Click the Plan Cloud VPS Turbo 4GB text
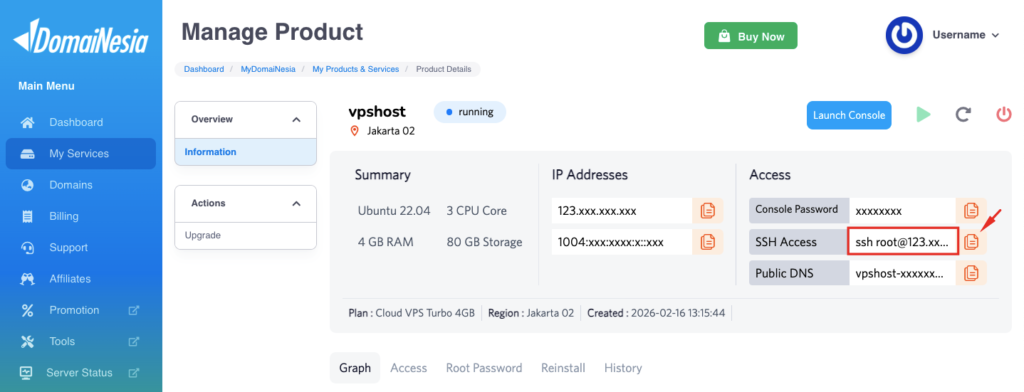1024x392 pixels. tap(411, 313)
